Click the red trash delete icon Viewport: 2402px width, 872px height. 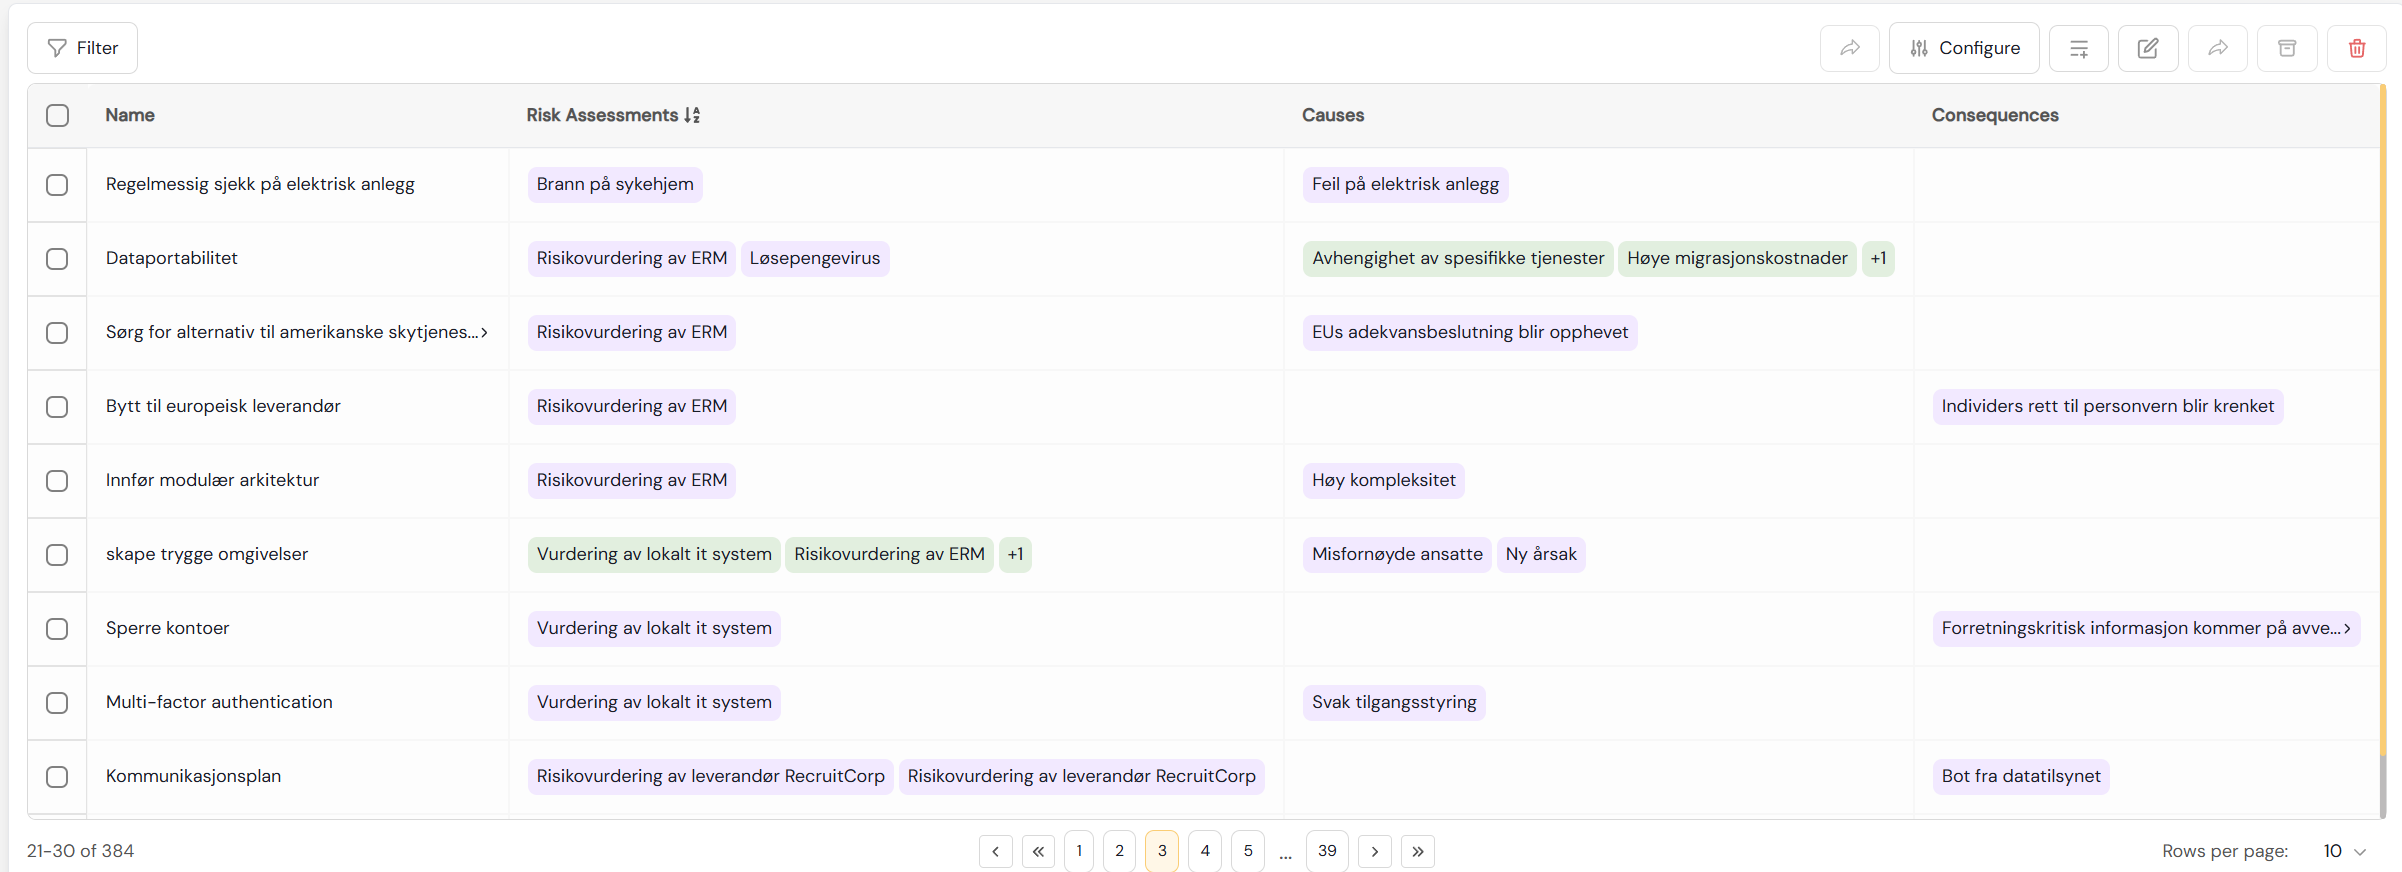[x=2356, y=48]
